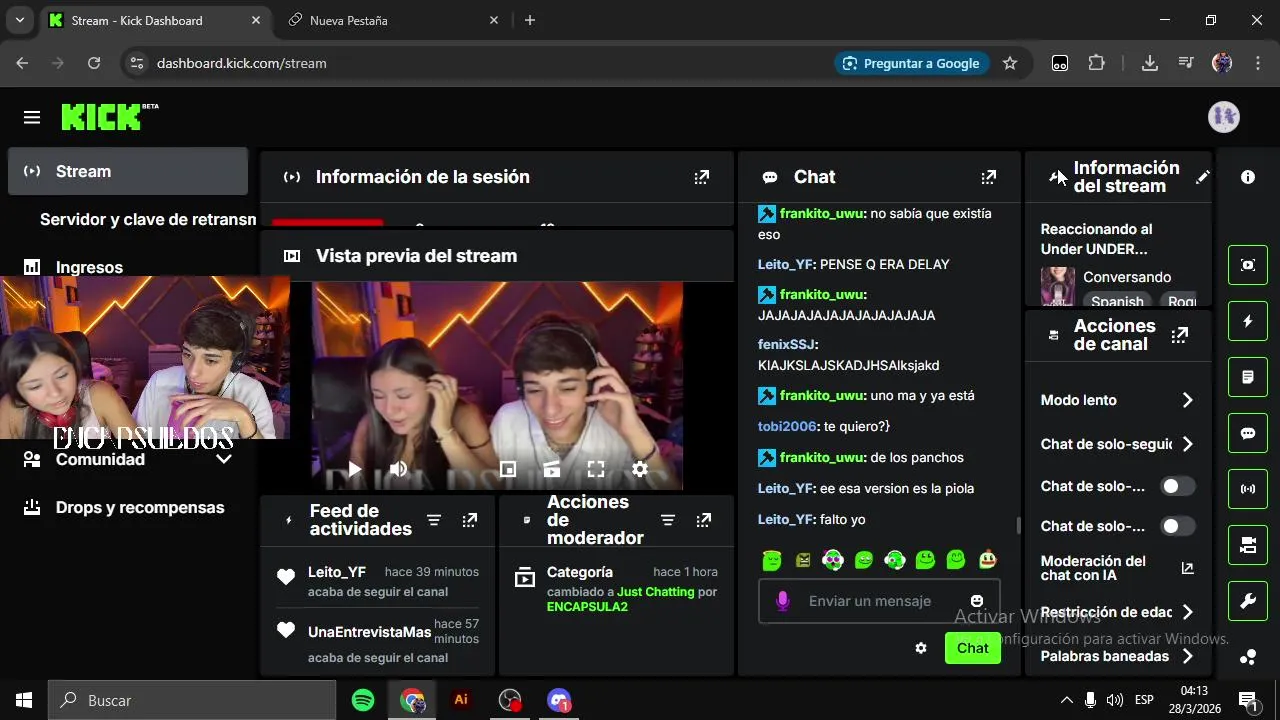The height and width of the screenshot is (720, 1280).
Task: Toggle channel actions camera icon in right sidebar
Action: tap(1248, 545)
